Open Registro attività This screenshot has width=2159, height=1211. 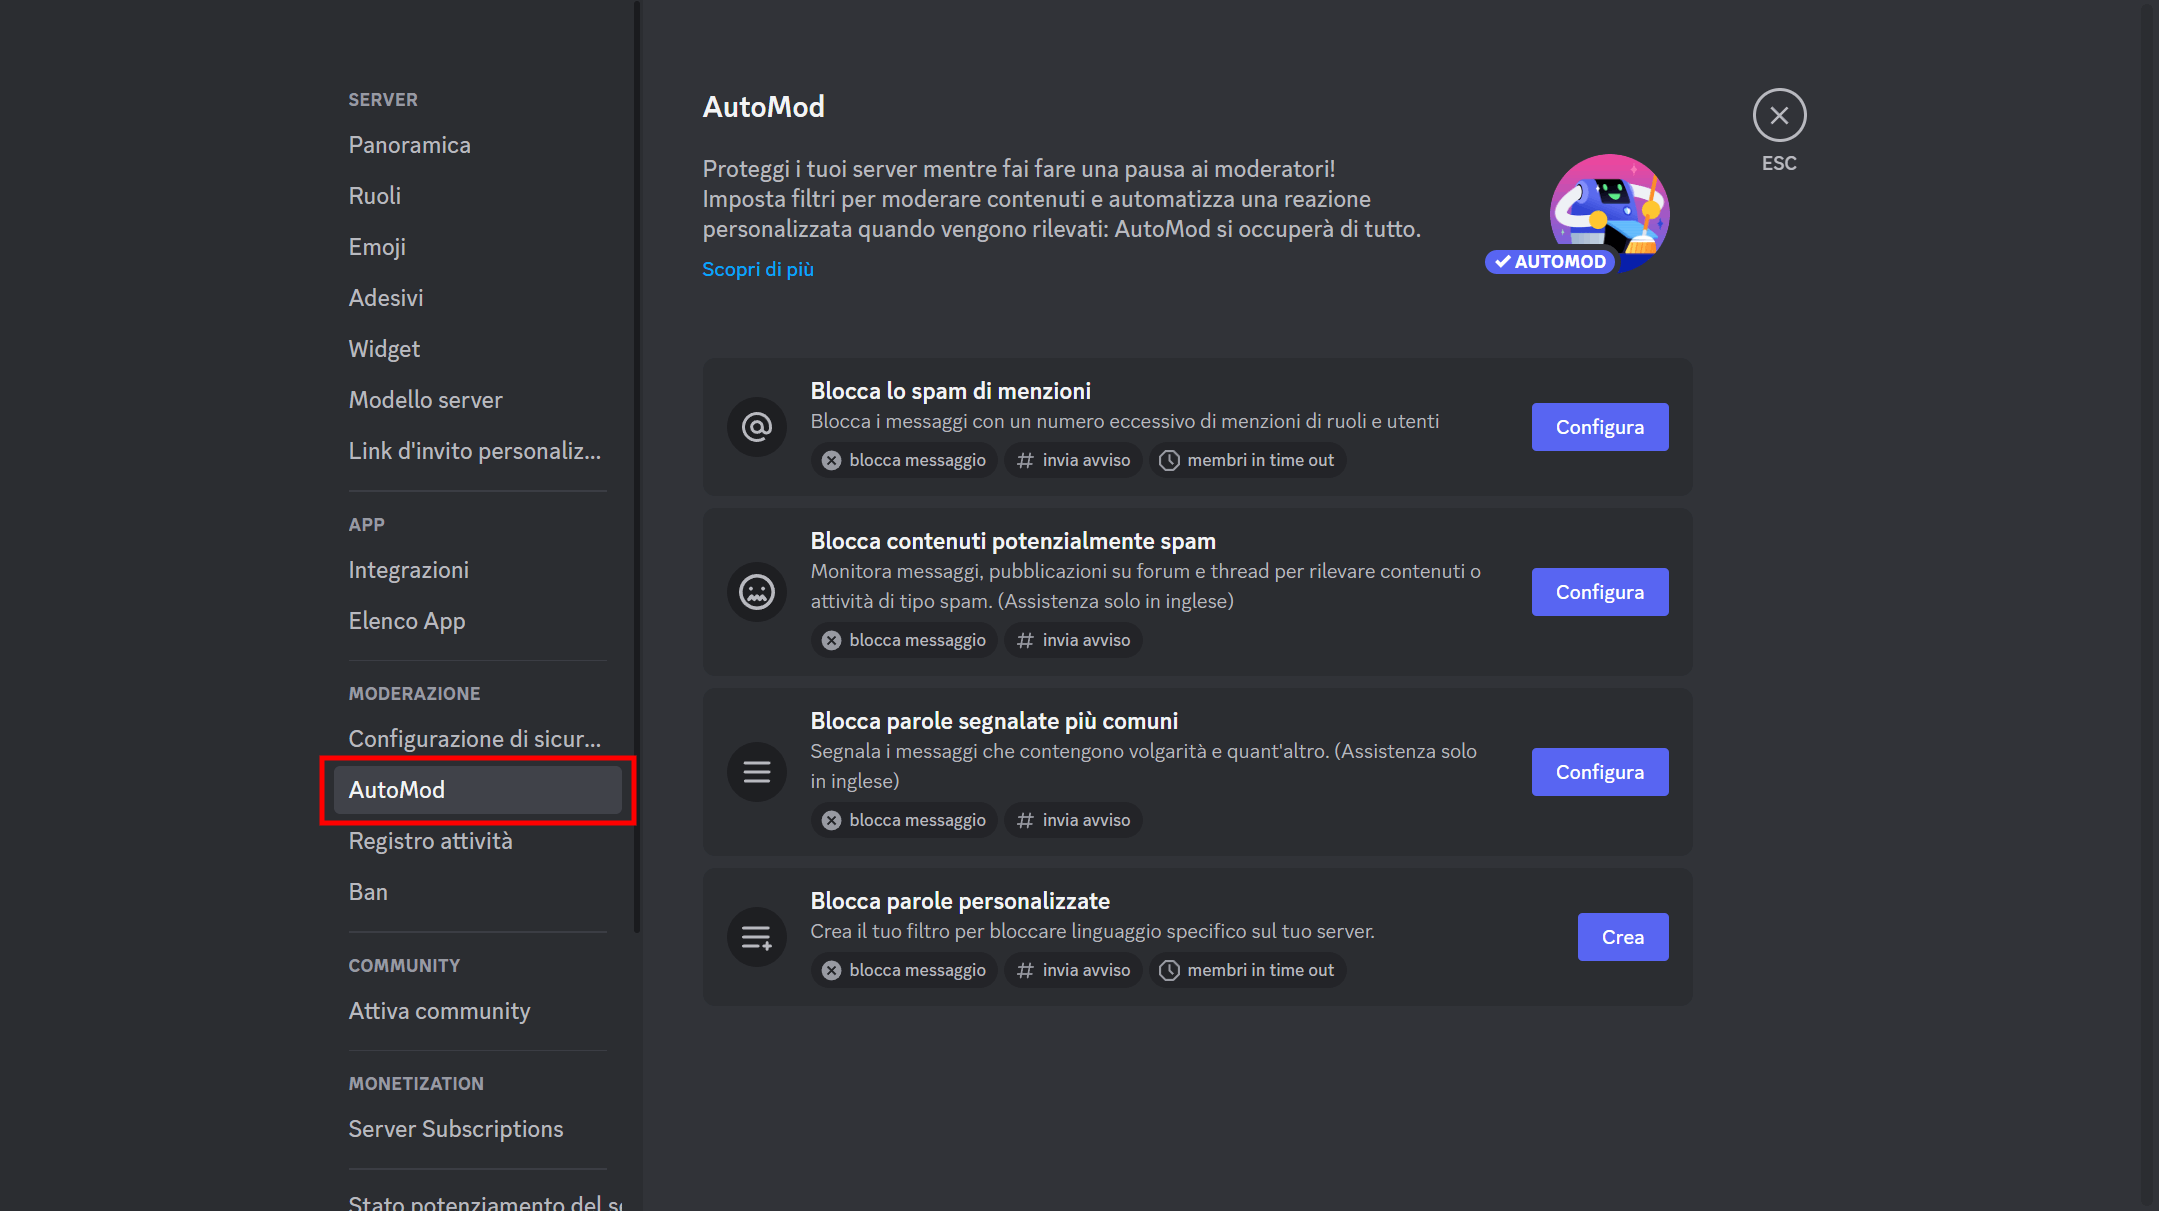click(x=431, y=841)
